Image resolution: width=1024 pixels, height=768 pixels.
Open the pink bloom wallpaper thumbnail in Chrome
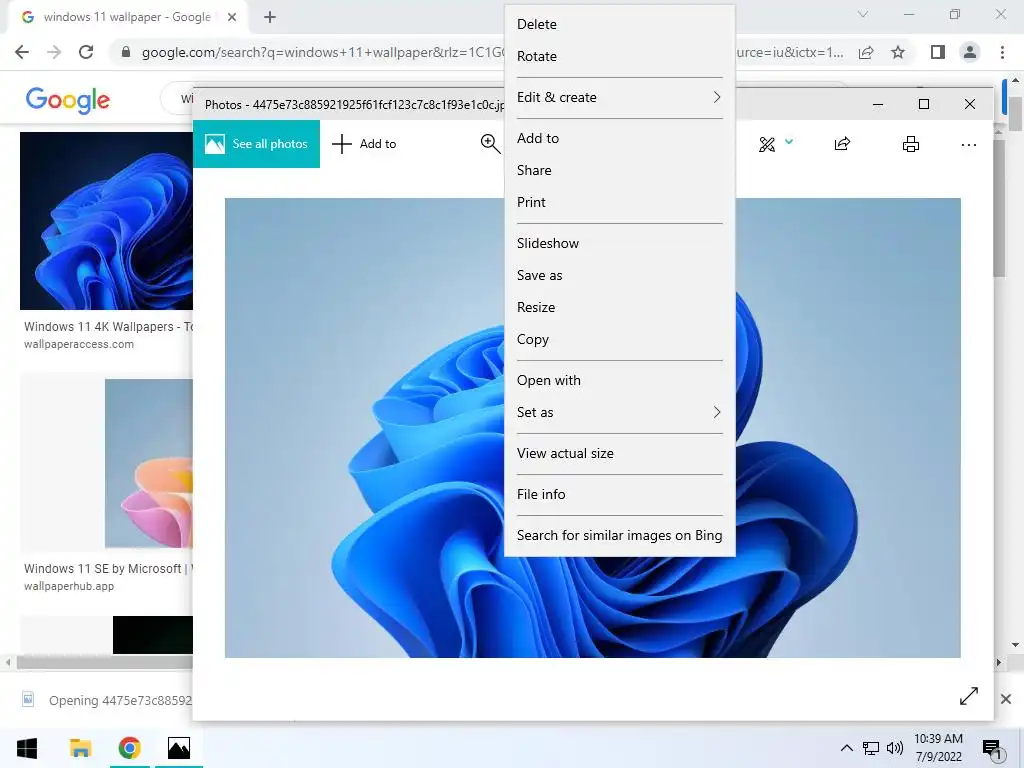point(149,463)
